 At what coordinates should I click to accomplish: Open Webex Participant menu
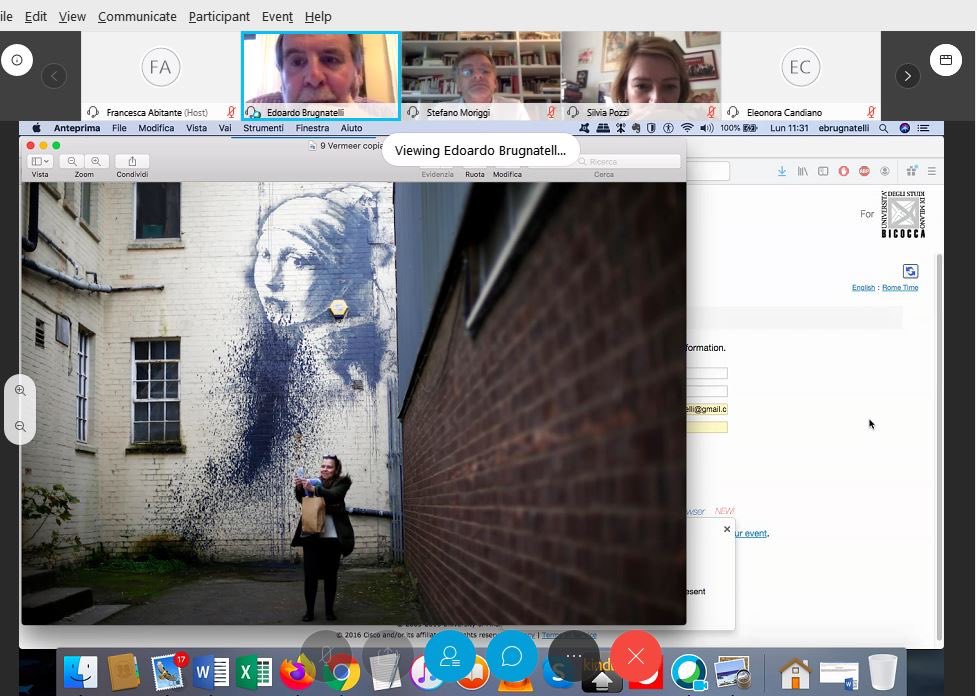[x=219, y=17]
